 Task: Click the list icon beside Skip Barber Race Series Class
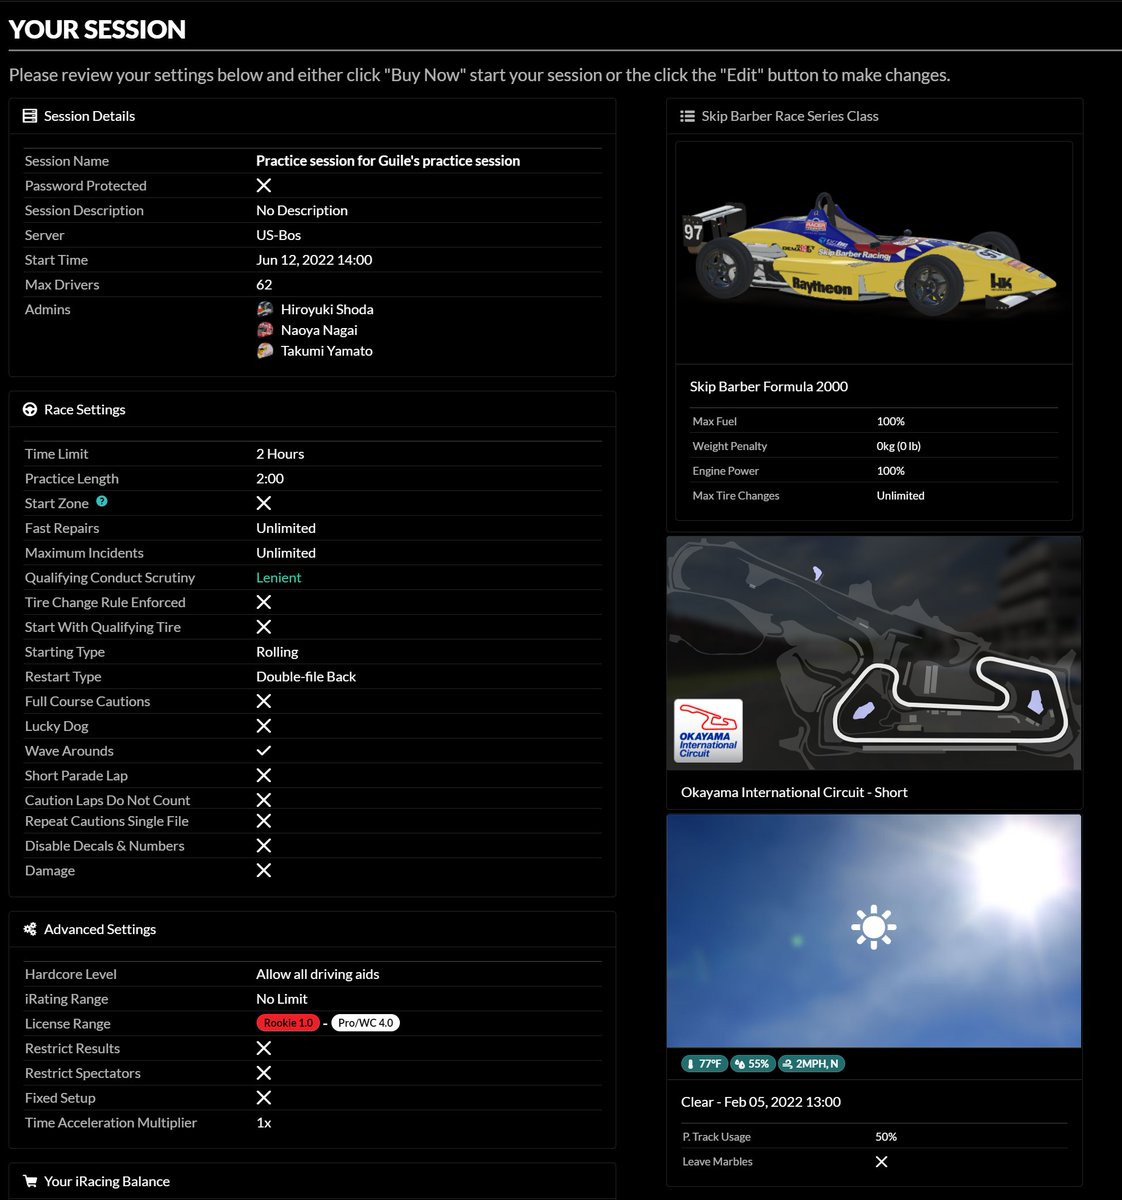coord(687,116)
